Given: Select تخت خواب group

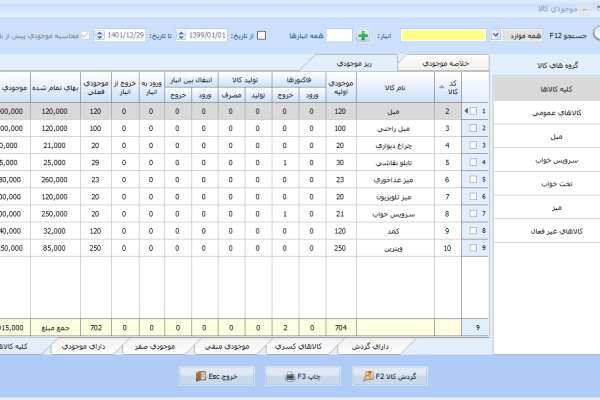Looking at the screenshot, I should point(546,184).
